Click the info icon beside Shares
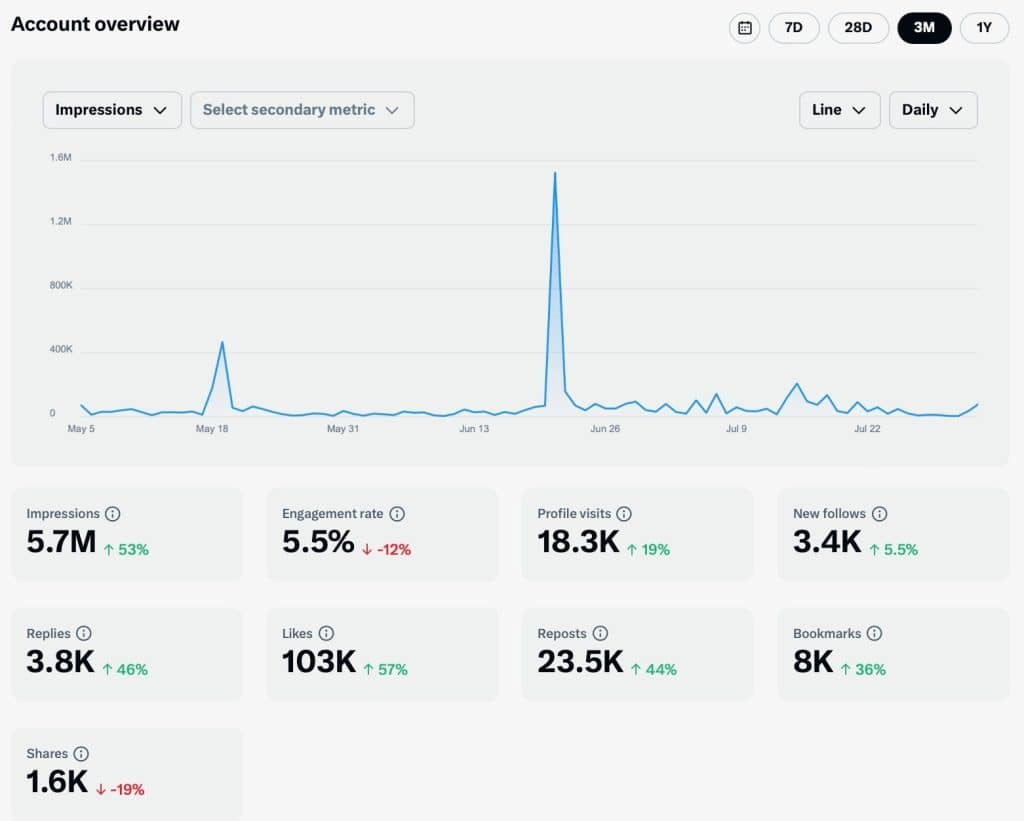The width and height of the screenshot is (1024, 821). coord(82,754)
